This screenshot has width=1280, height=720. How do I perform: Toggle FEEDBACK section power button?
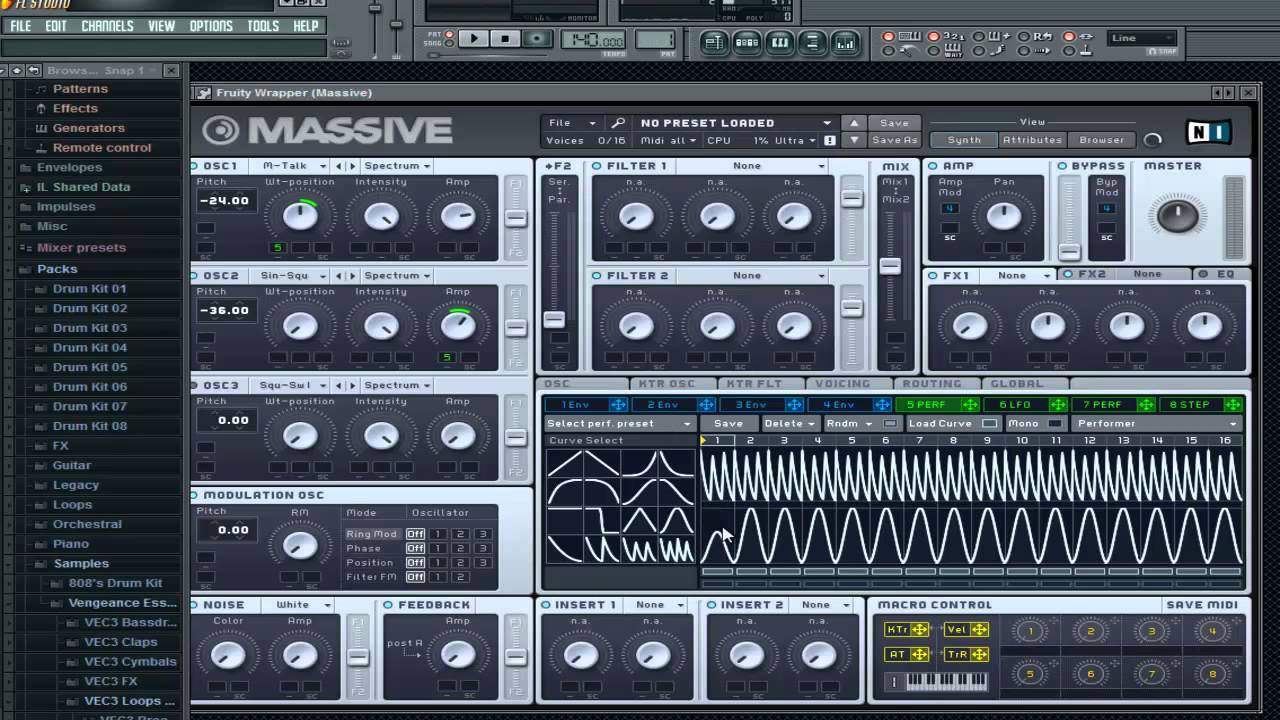point(388,605)
